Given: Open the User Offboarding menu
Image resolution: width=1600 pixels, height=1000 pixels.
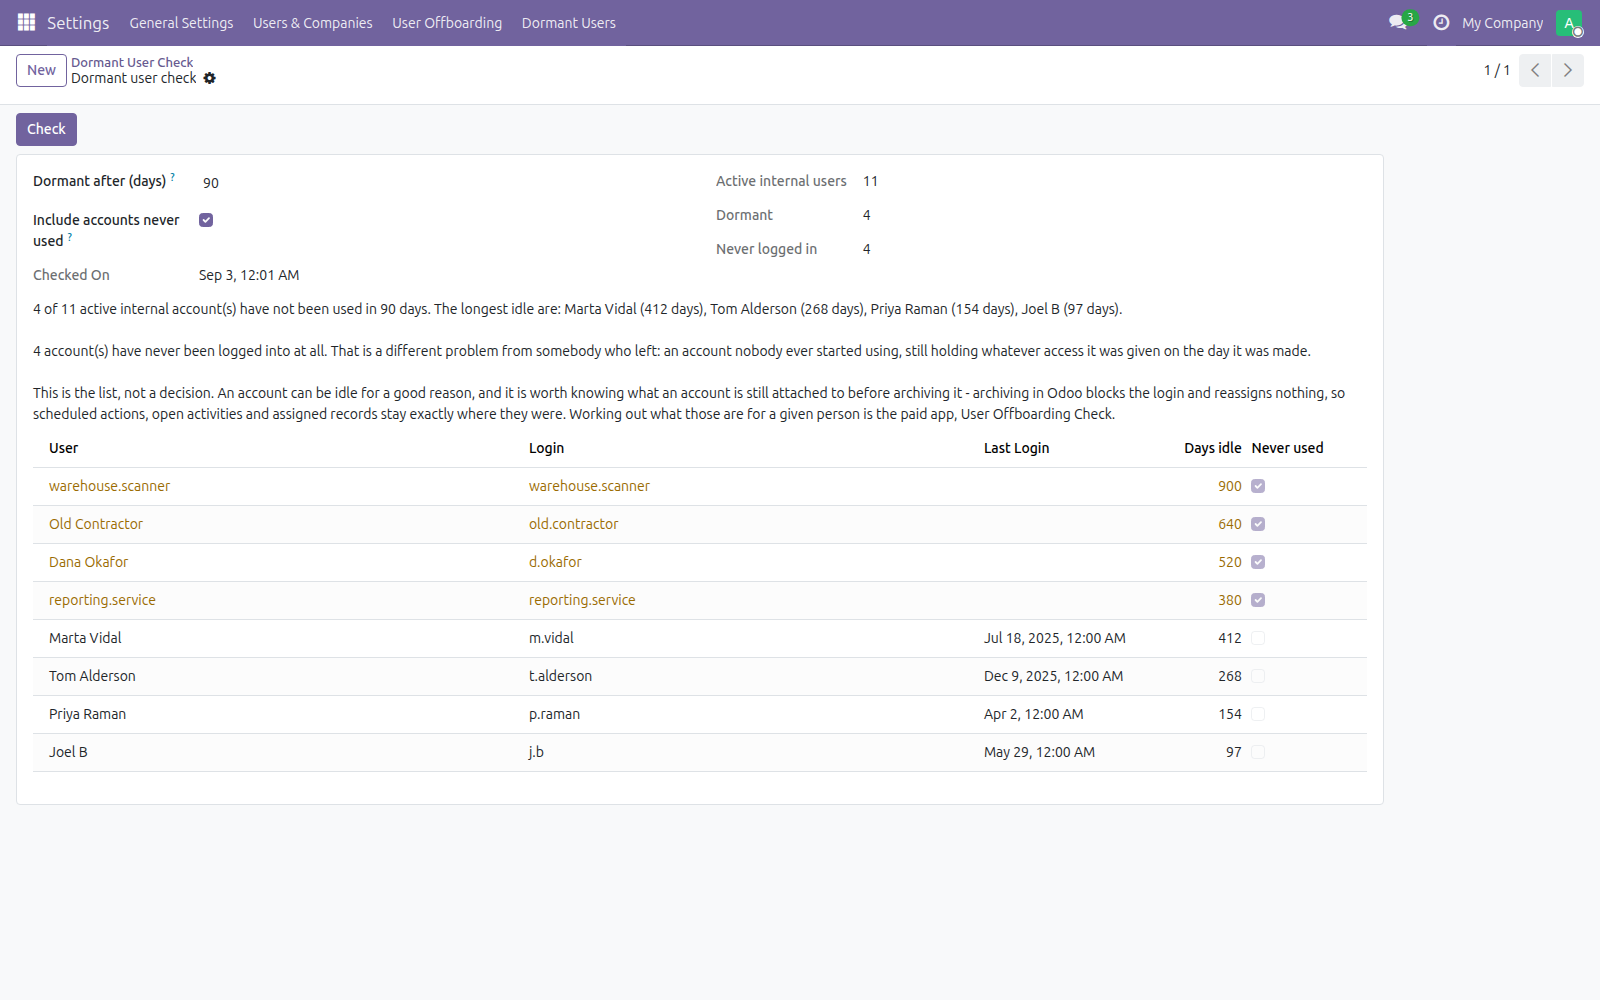Looking at the screenshot, I should click(x=447, y=23).
